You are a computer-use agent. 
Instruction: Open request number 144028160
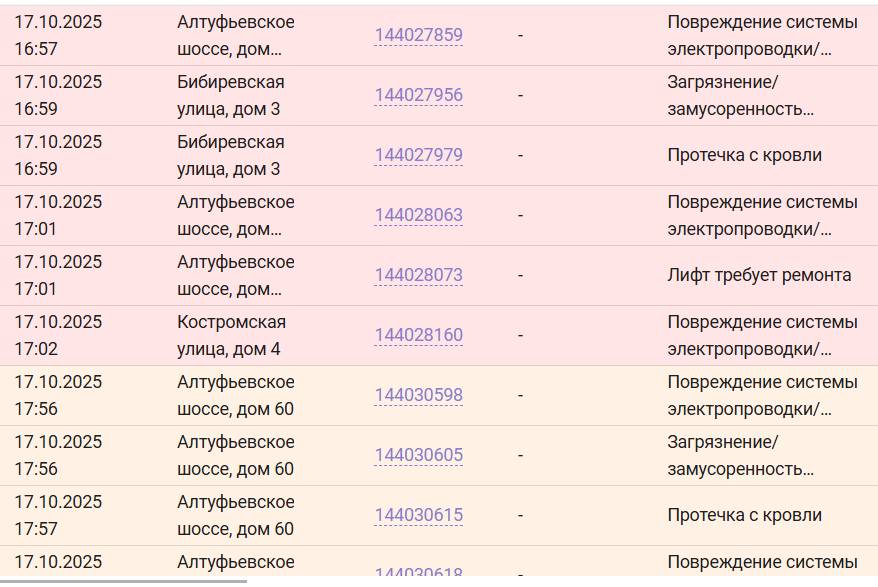coord(418,336)
